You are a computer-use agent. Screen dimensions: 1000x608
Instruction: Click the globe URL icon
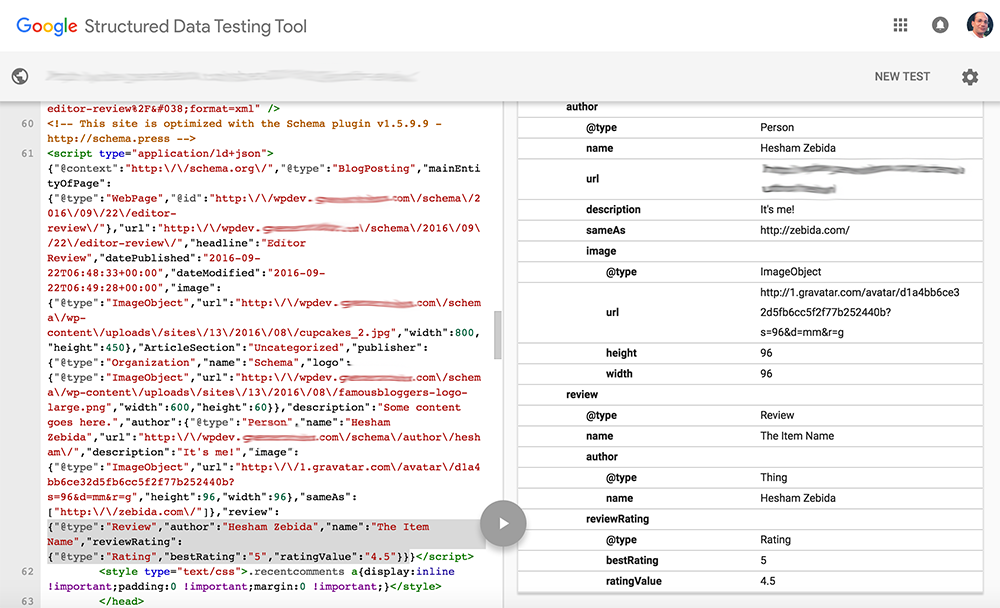click(20, 76)
